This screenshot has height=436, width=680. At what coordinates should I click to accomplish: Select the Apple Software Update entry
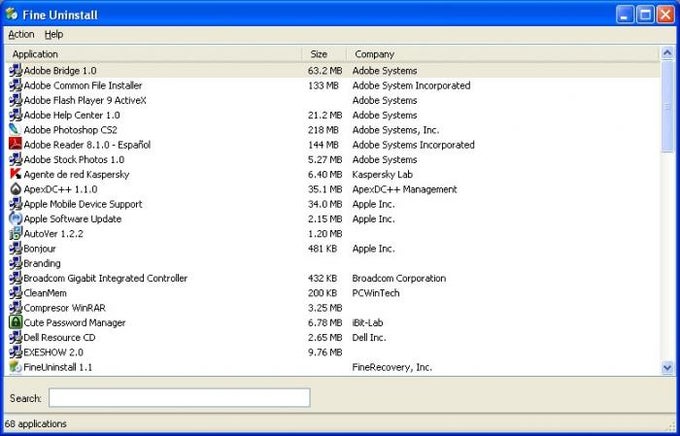pyautogui.click(x=72, y=219)
